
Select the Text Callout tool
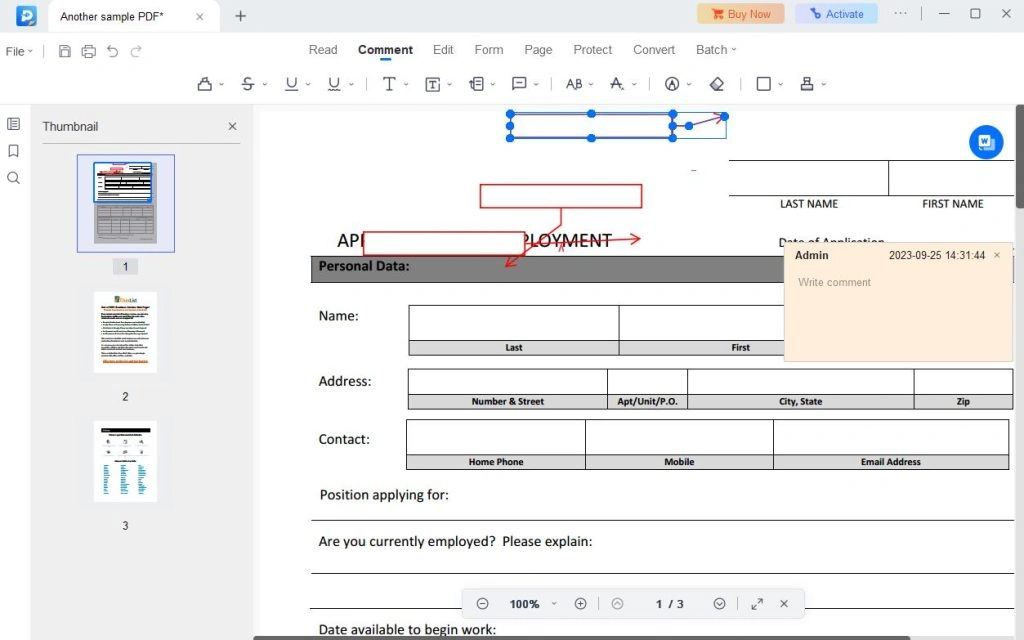click(476, 84)
